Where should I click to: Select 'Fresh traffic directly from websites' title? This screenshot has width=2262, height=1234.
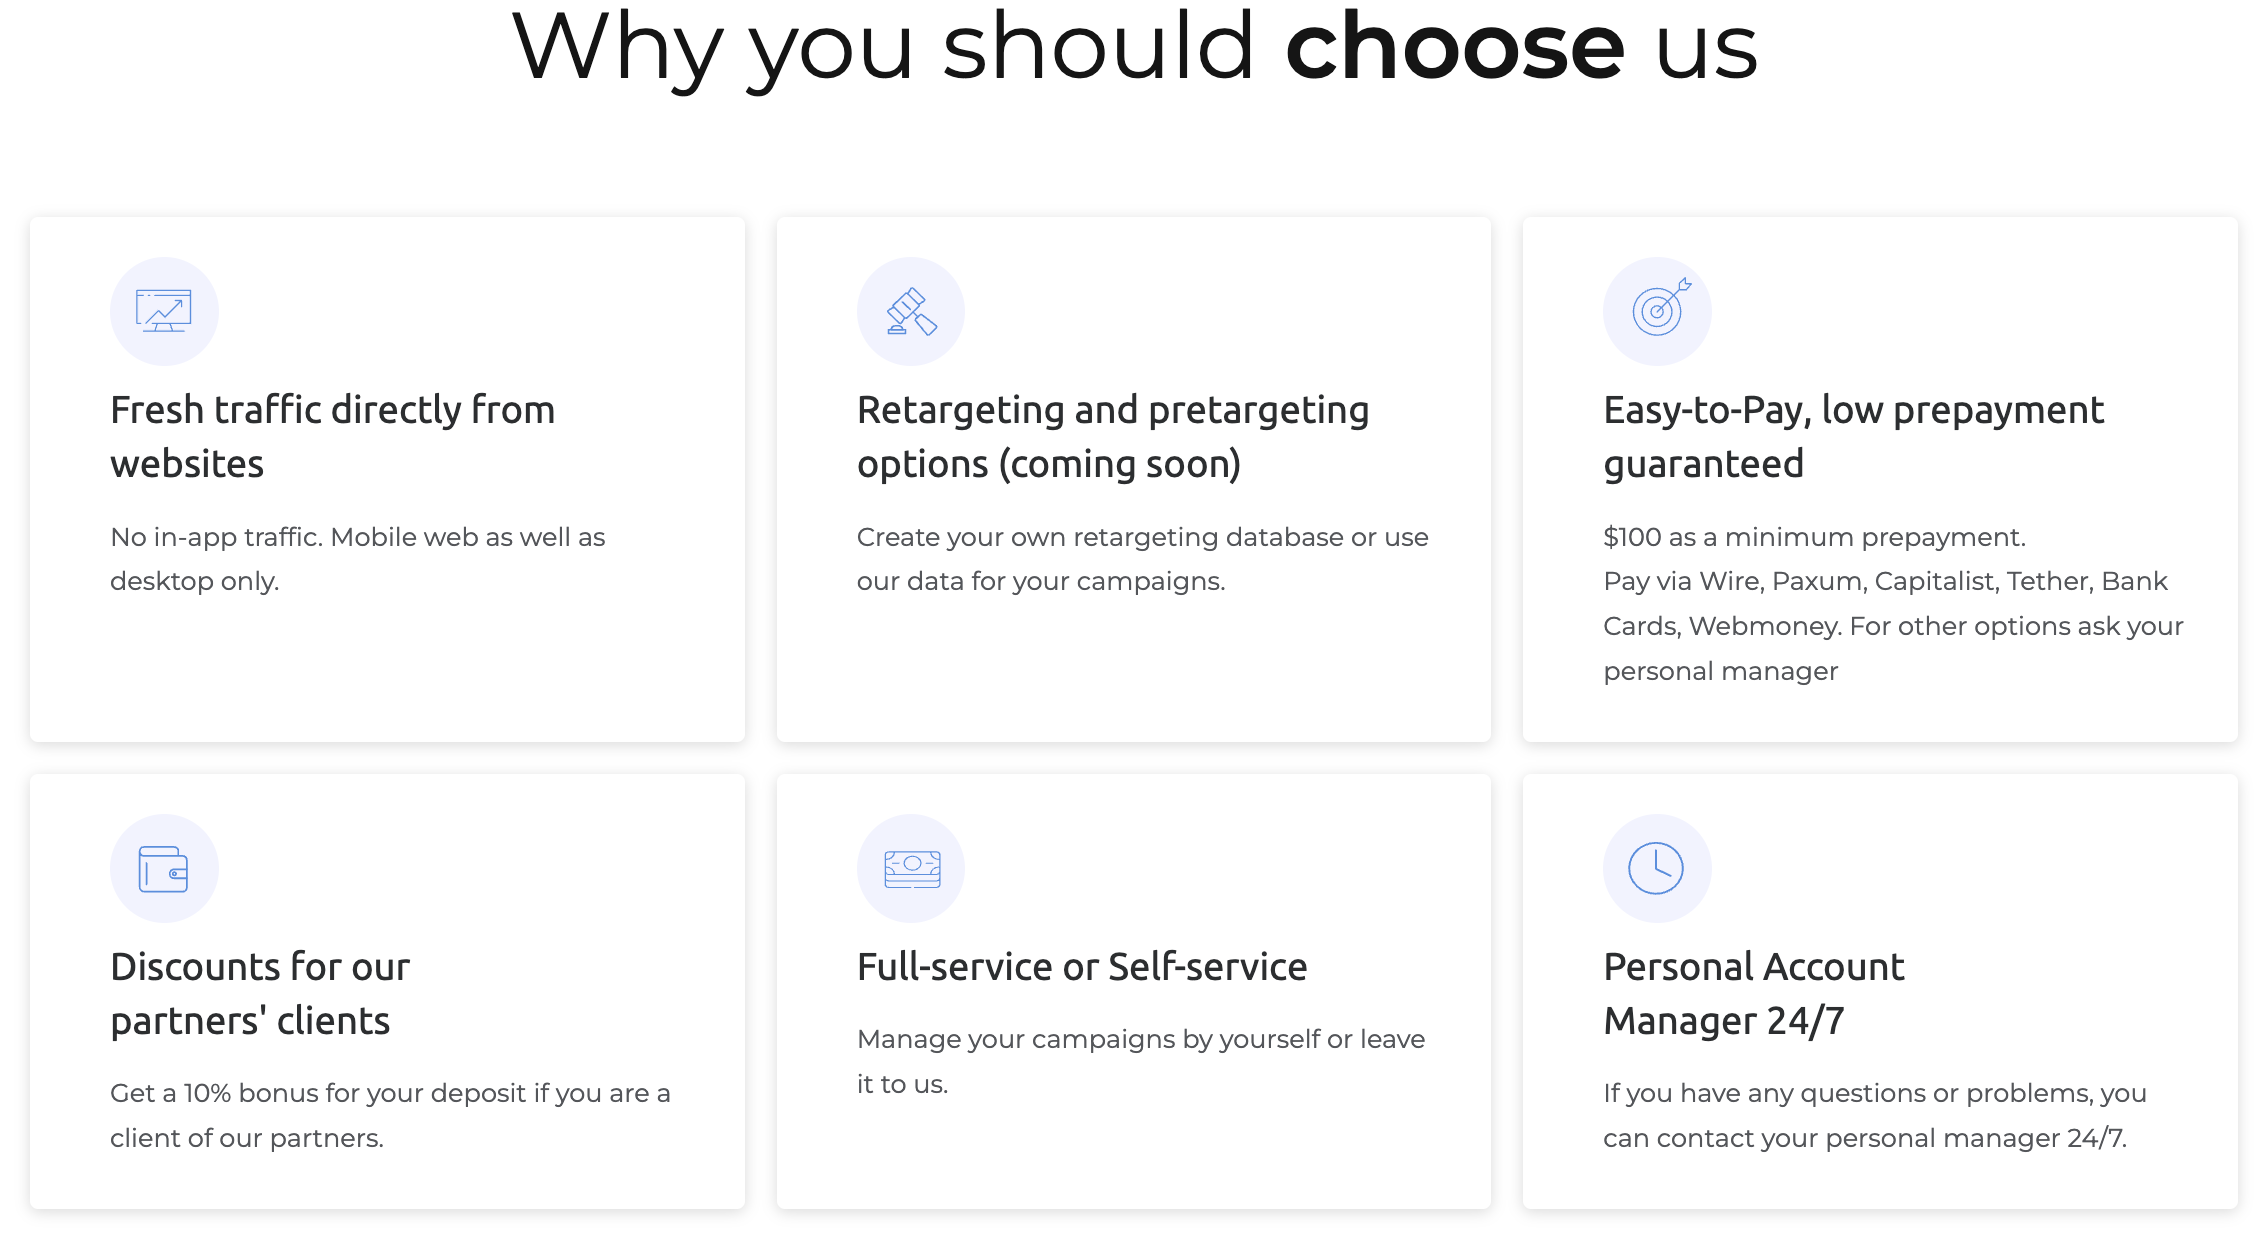coord(332,437)
